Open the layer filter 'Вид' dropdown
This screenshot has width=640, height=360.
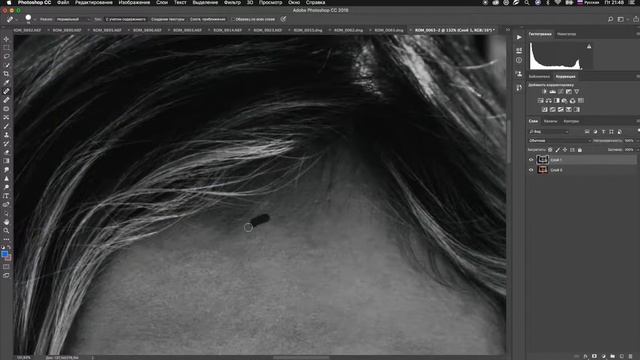(x=549, y=131)
